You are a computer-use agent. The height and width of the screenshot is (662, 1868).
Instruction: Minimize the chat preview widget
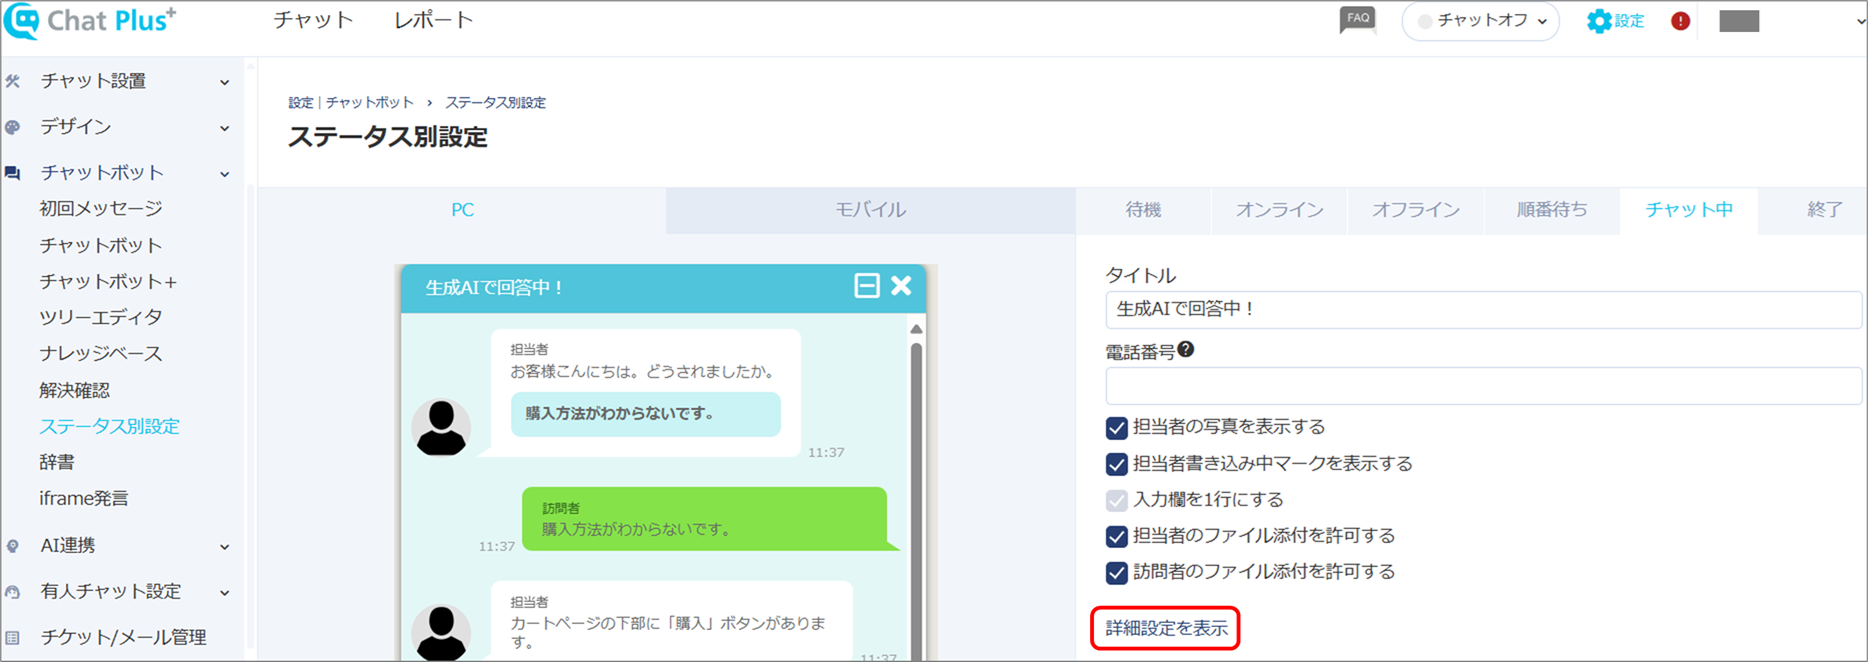point(867,286)
